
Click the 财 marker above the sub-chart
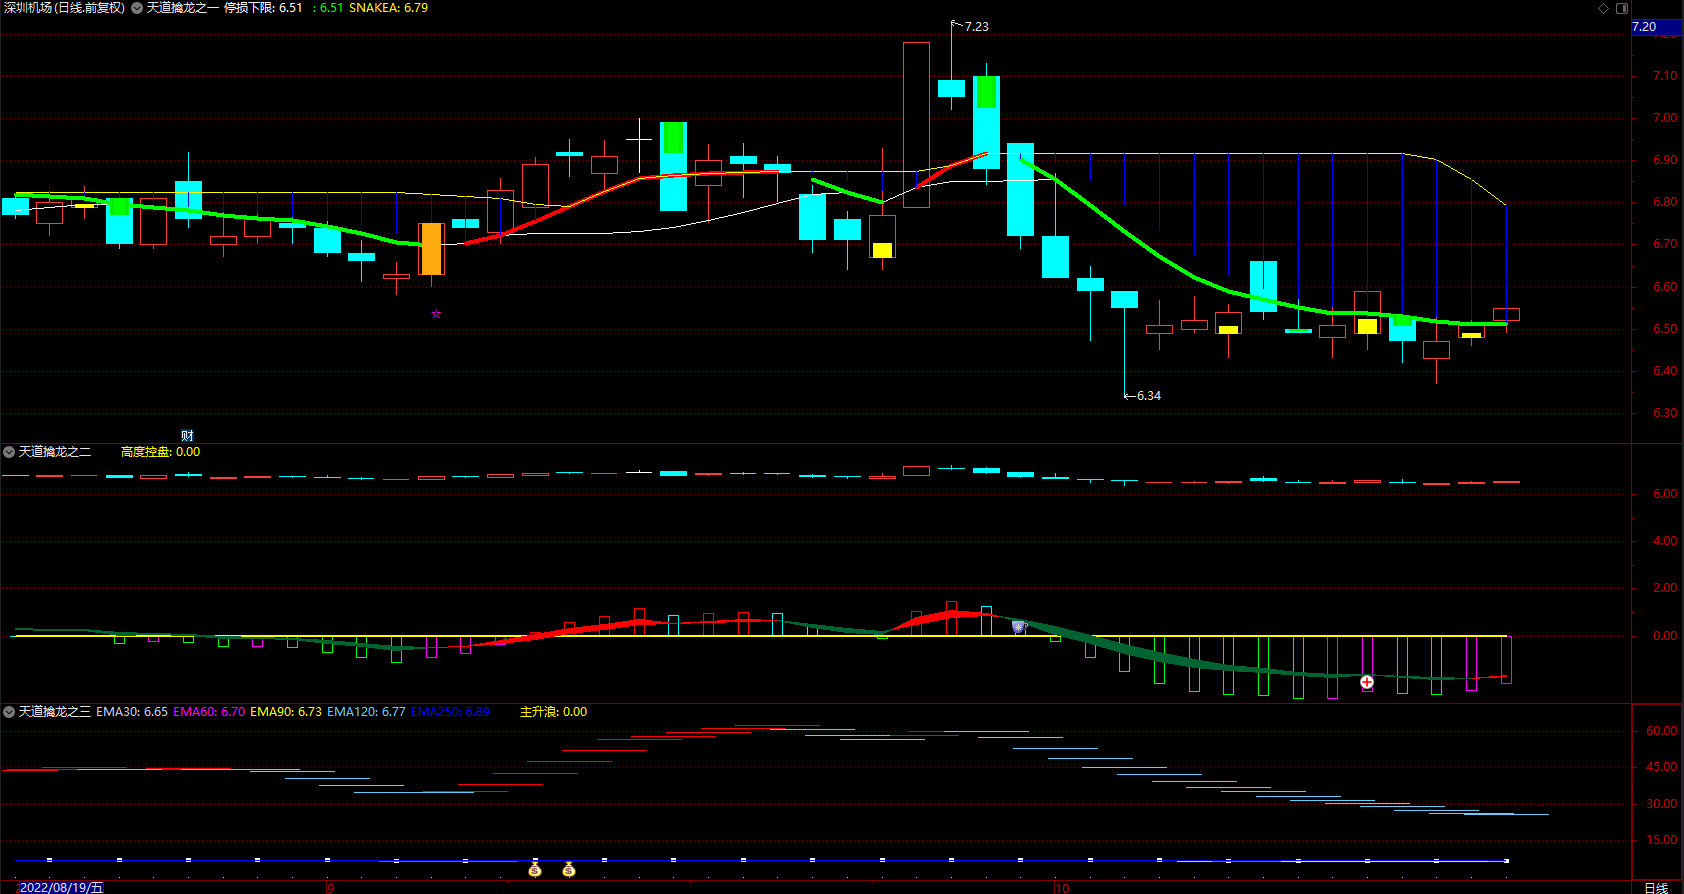click(x=187, y=436)
